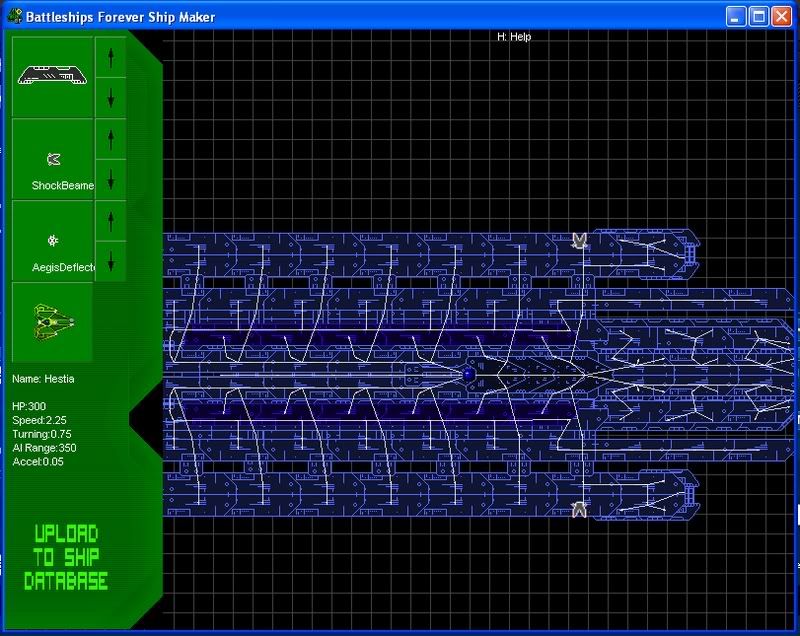The image size is (800, 636).
Task: Click the down arrow beside the hull section
Action: coord(111,97)
